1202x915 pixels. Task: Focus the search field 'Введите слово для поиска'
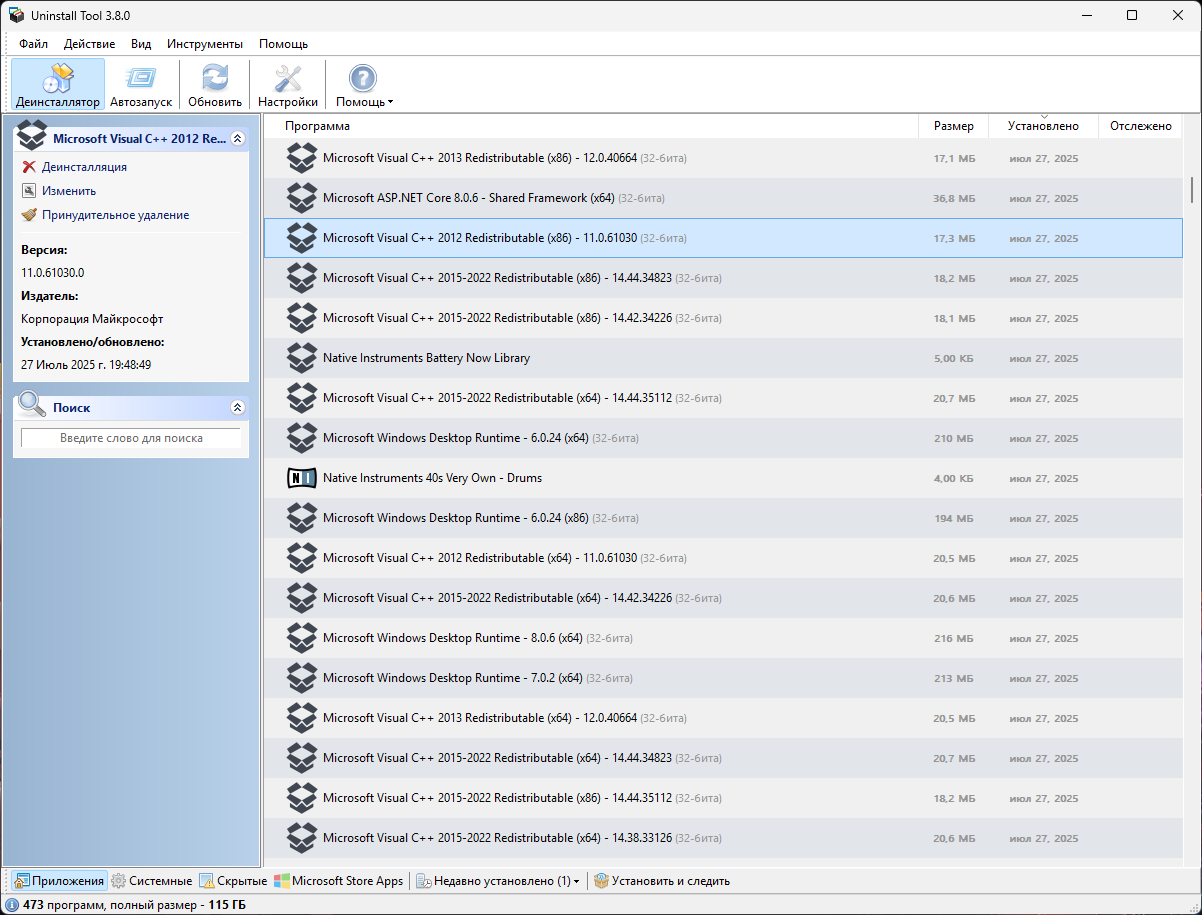[131, 438]
